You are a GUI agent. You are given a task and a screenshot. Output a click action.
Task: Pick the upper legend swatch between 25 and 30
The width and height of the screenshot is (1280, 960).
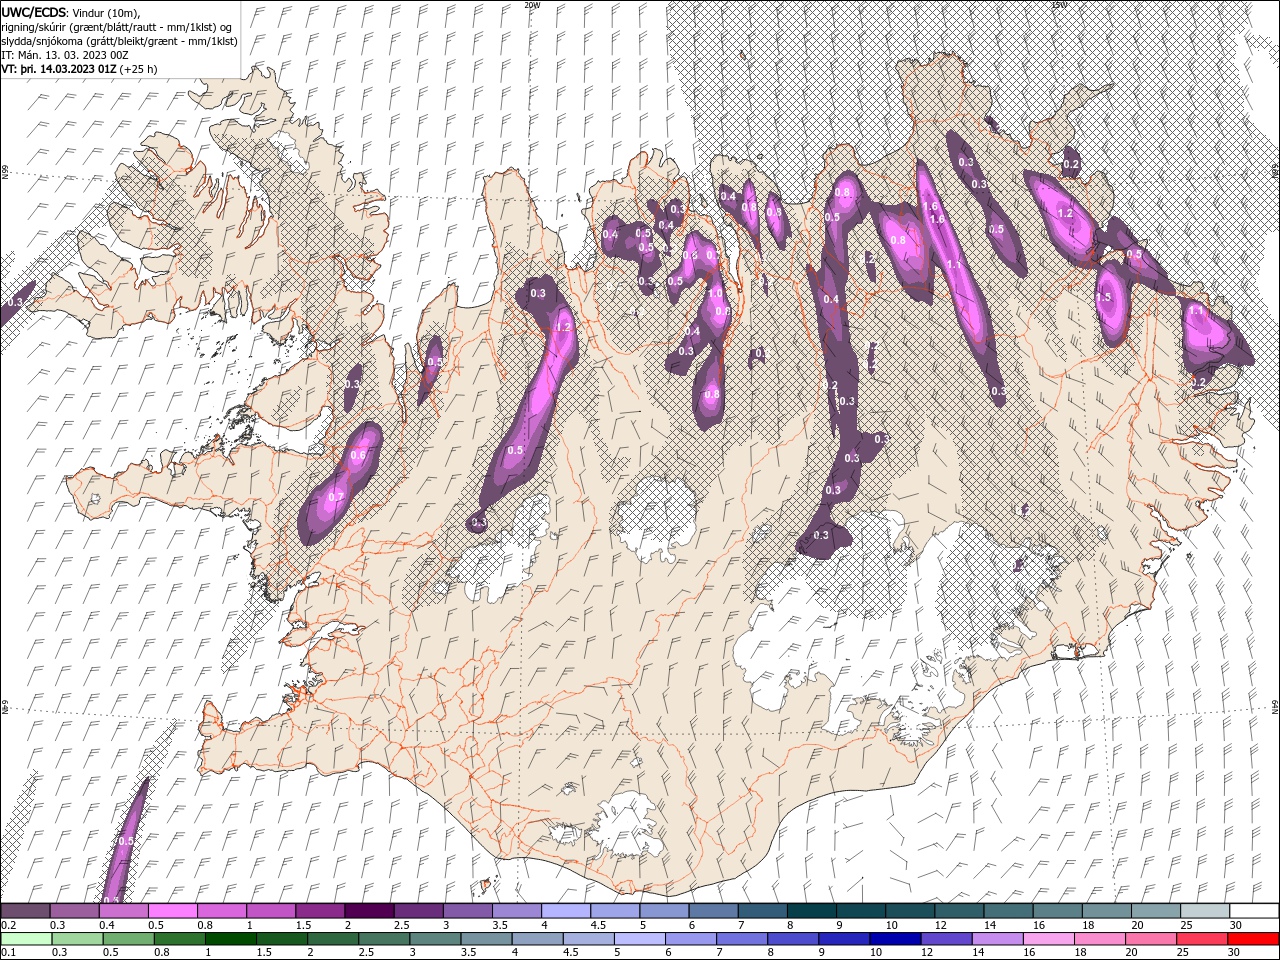(1206, 911)
